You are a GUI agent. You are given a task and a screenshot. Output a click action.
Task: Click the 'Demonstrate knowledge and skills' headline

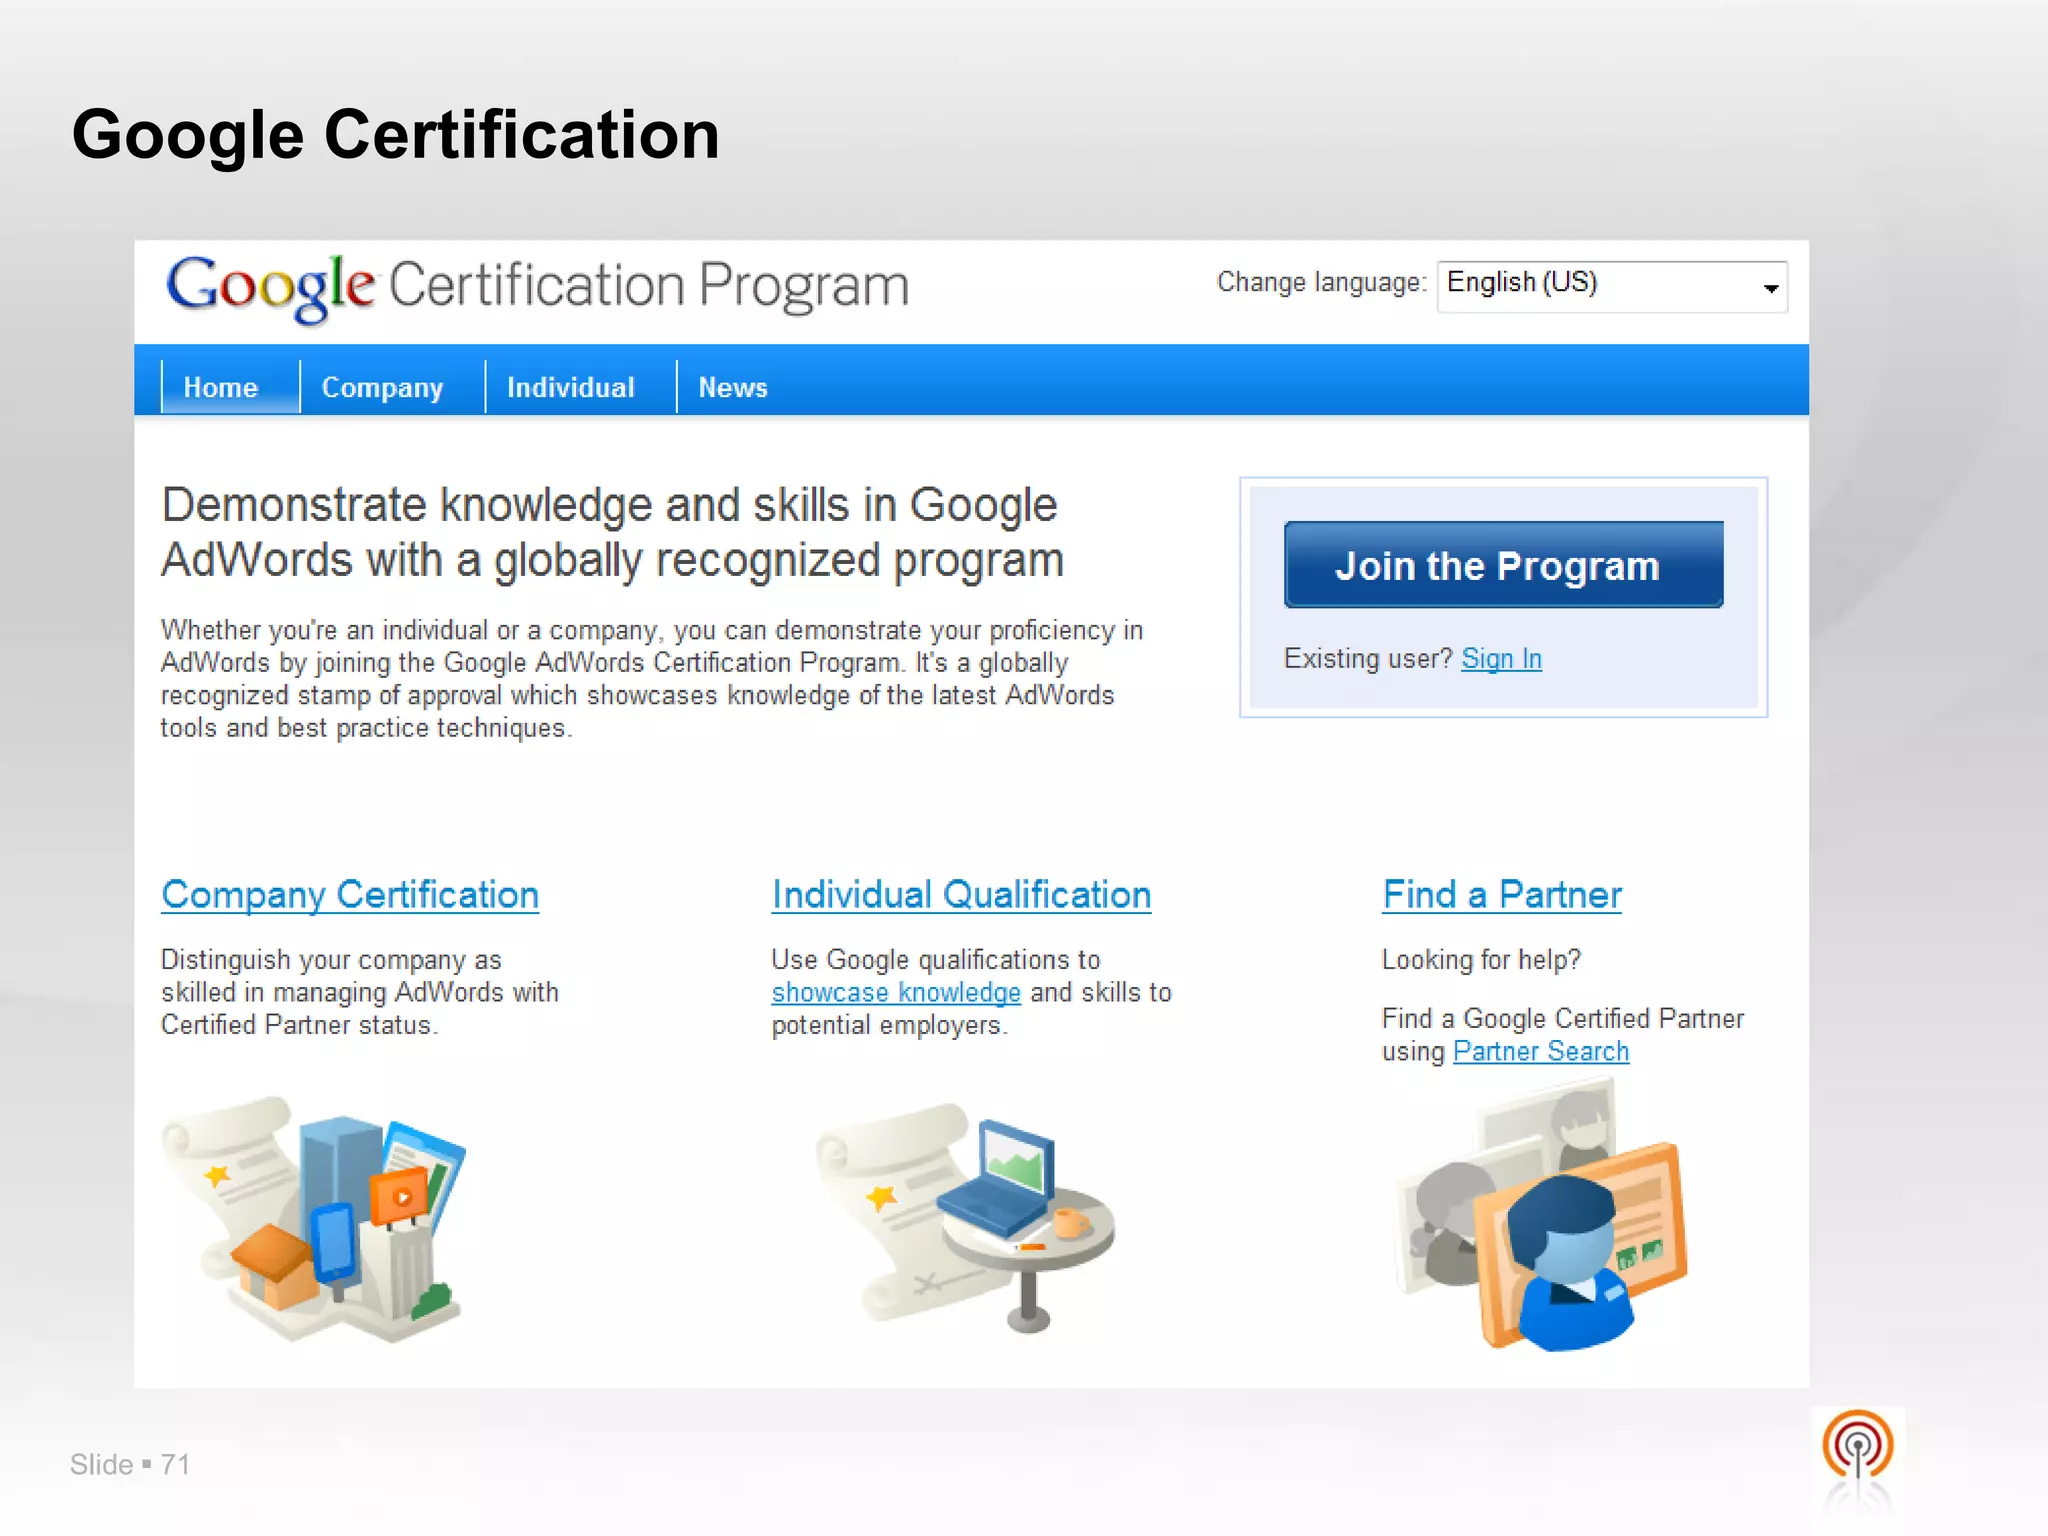[612, 533]
